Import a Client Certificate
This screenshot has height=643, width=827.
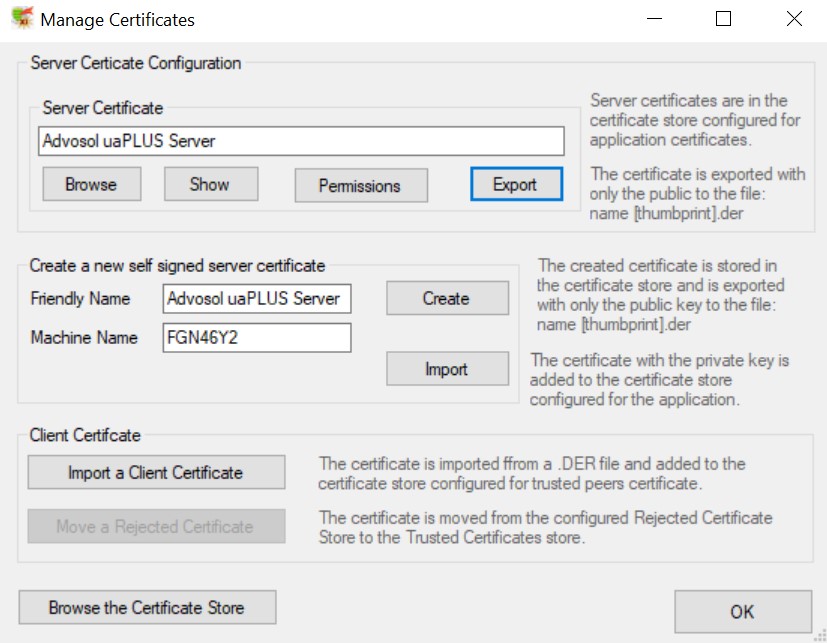click(x=156, y=472)
